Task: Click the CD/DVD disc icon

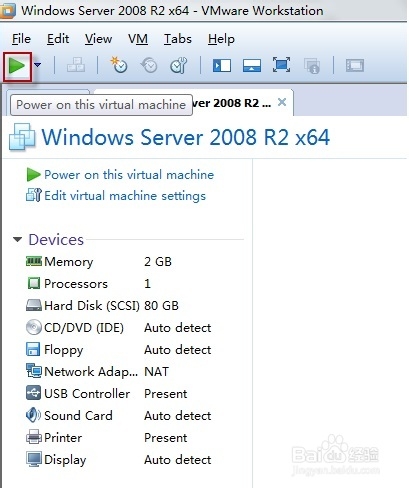Action: pos(34,327)
